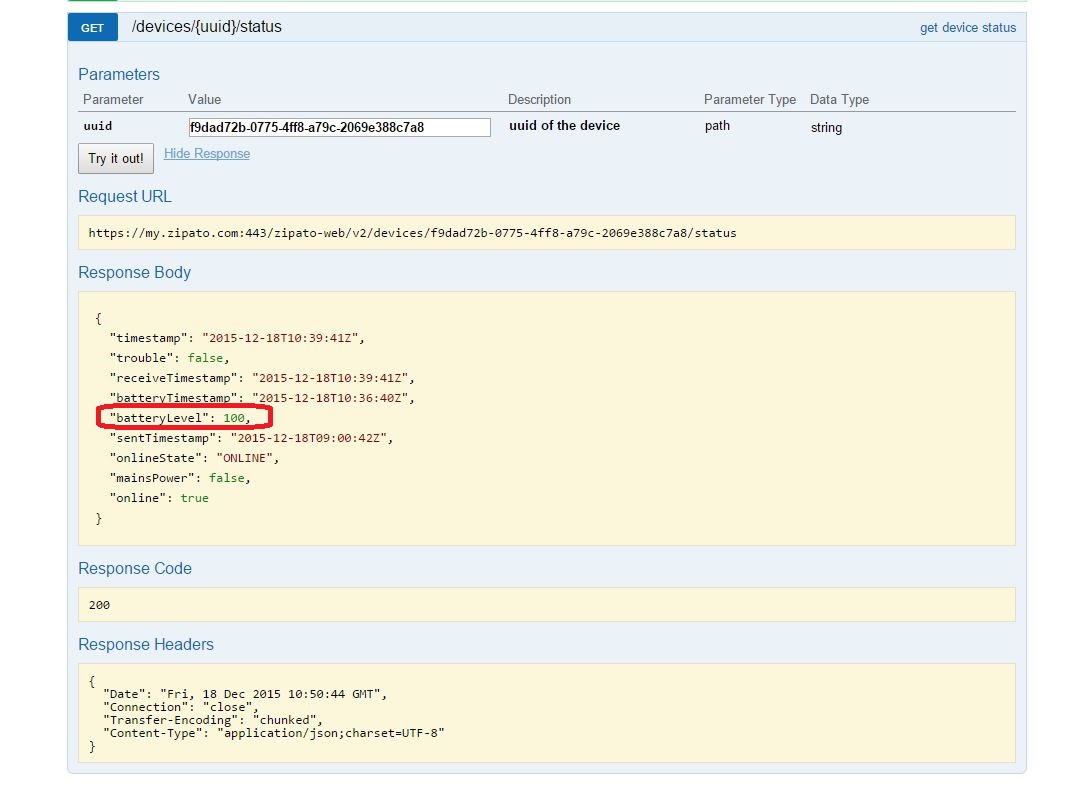1070x788 pixels.
Task: Click the Parameter Type column header
Action: 749,100
